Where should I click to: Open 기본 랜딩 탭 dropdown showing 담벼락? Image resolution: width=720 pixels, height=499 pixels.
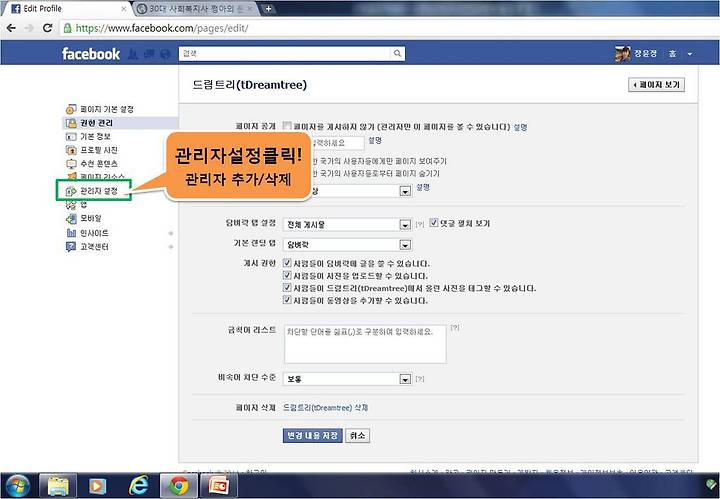point(347,245)
